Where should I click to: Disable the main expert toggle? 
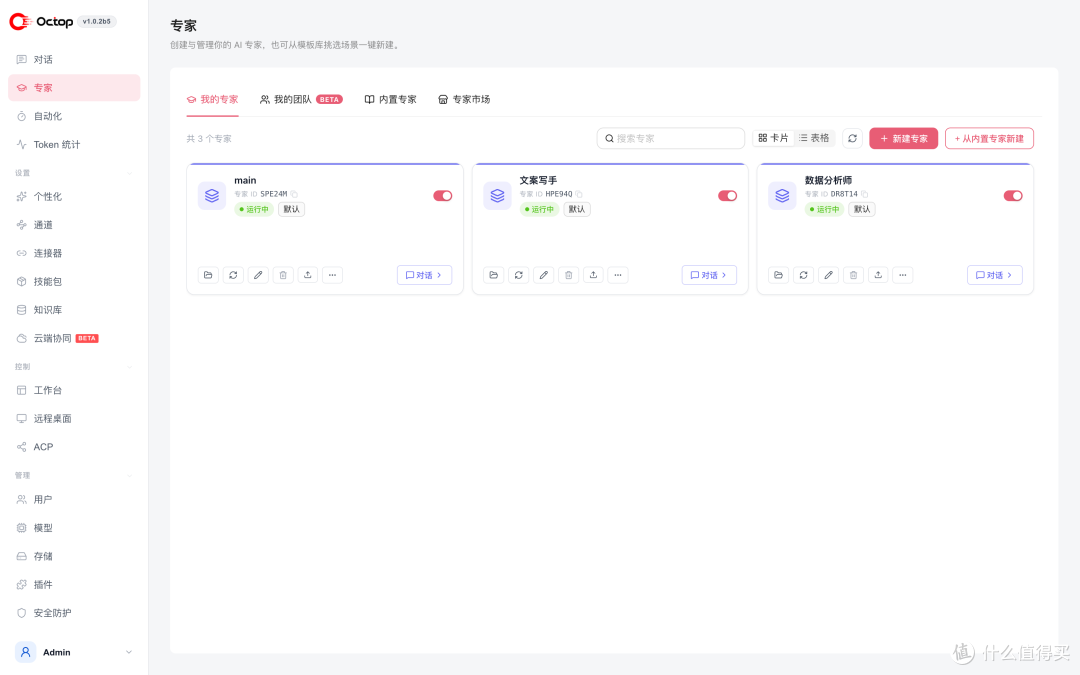443,196
